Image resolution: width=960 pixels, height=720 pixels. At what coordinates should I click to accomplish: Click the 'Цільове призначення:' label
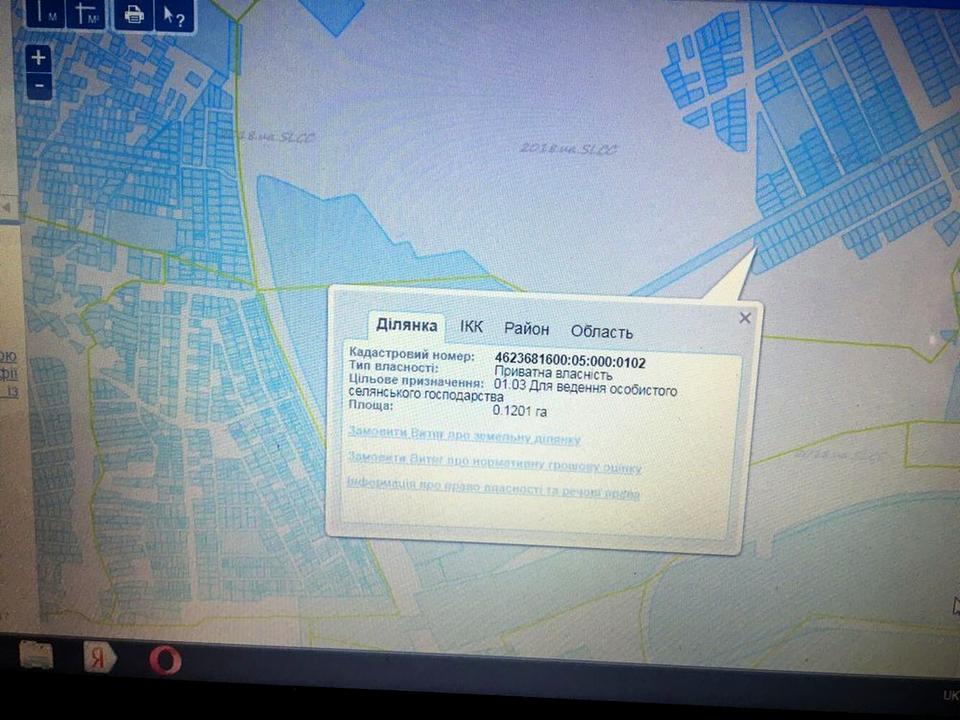[x=416, y=380]
